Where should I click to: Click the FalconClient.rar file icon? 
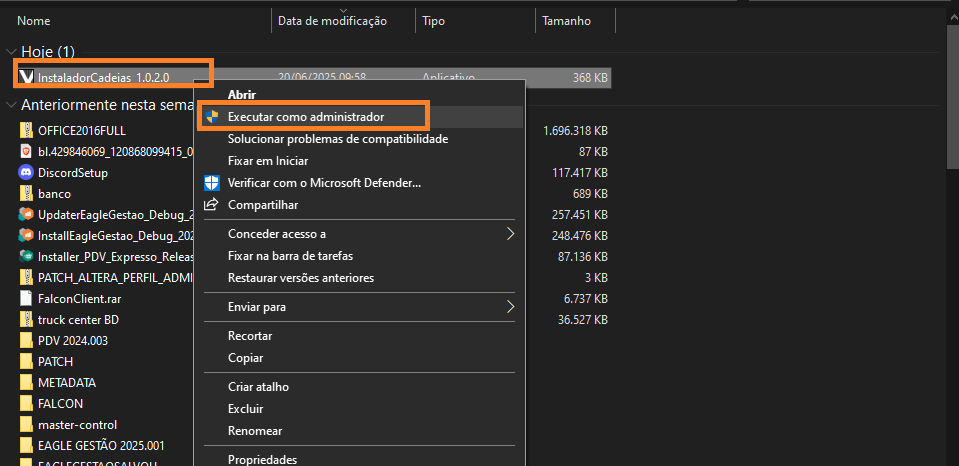27,298
